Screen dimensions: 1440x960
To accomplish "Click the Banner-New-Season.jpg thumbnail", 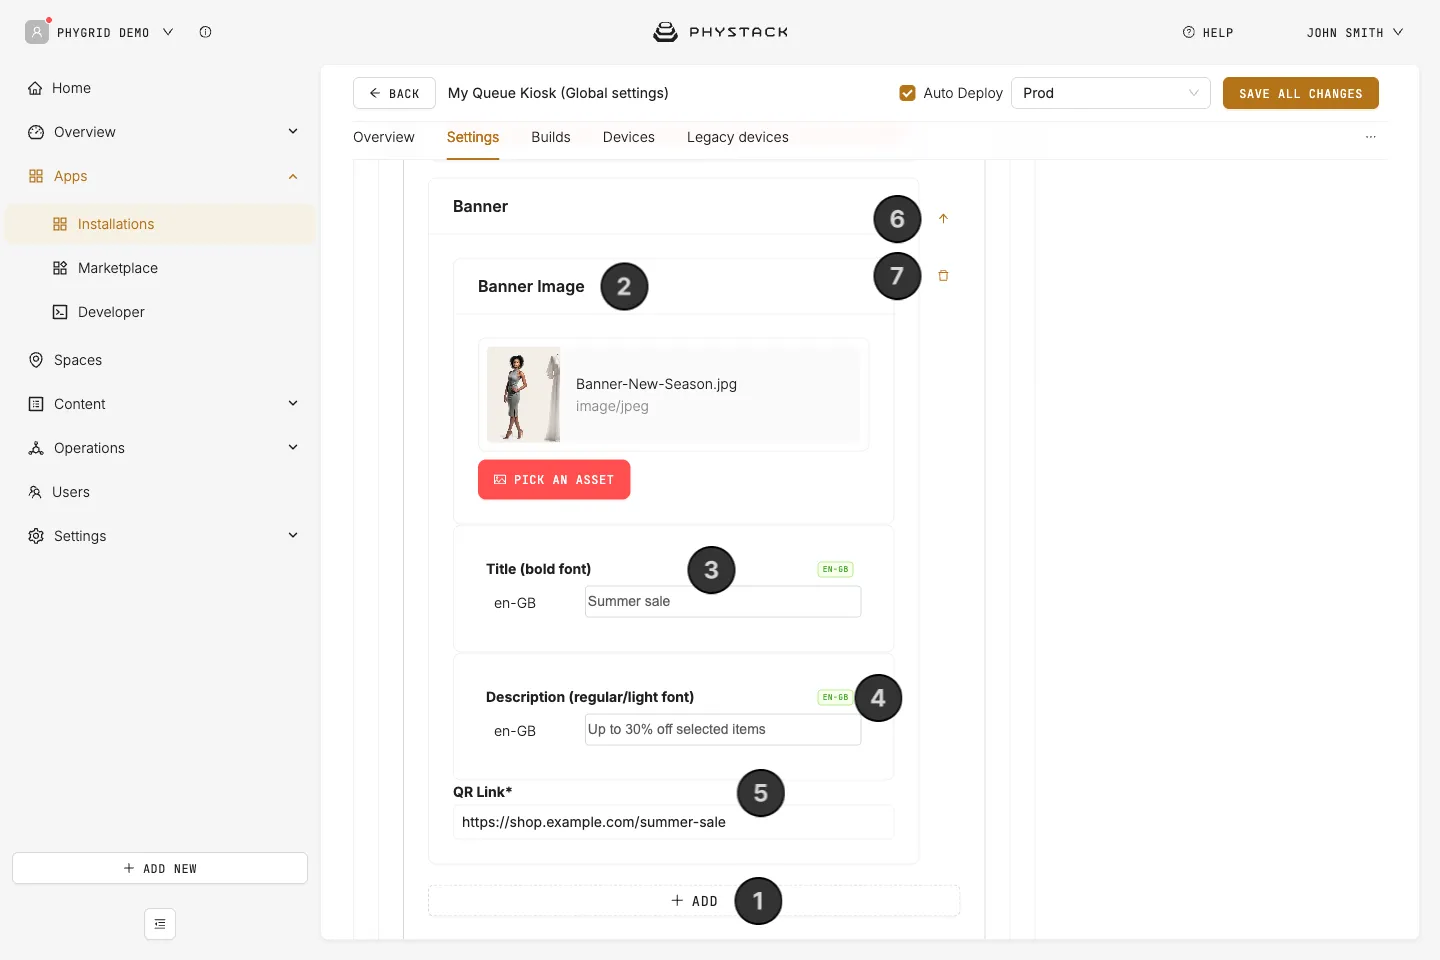I will [523, 394].
